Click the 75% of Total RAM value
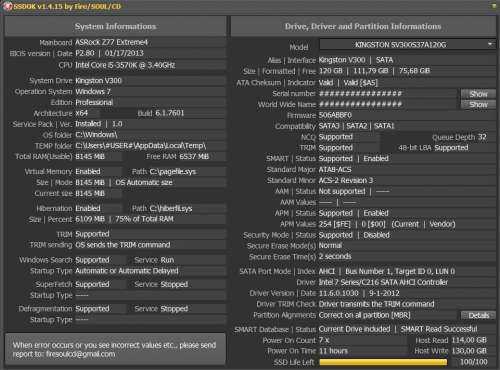The image size is (500, 370). click(144, 219)
